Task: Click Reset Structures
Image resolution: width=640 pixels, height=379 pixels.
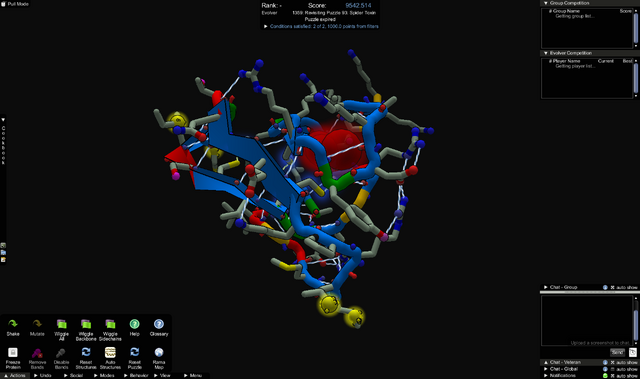Action: 86,358
